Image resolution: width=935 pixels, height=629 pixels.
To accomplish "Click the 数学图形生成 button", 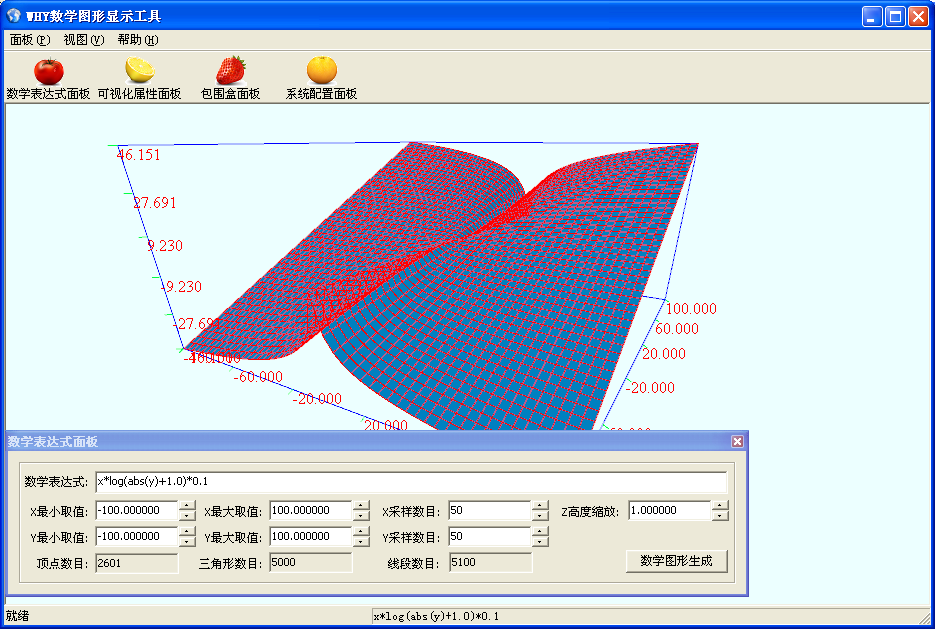I will (x=676, y=561).
